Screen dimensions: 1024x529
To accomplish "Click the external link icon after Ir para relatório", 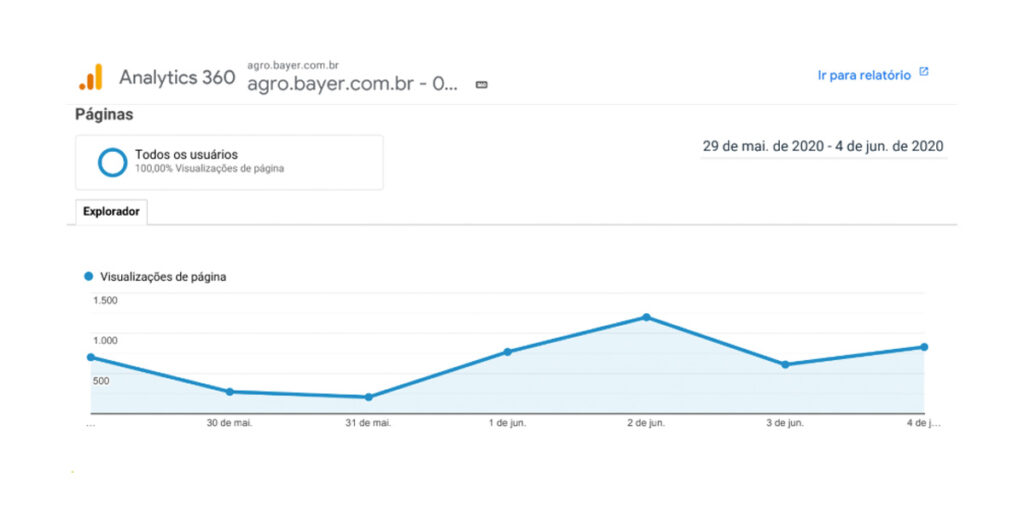I will click(924, 73).
